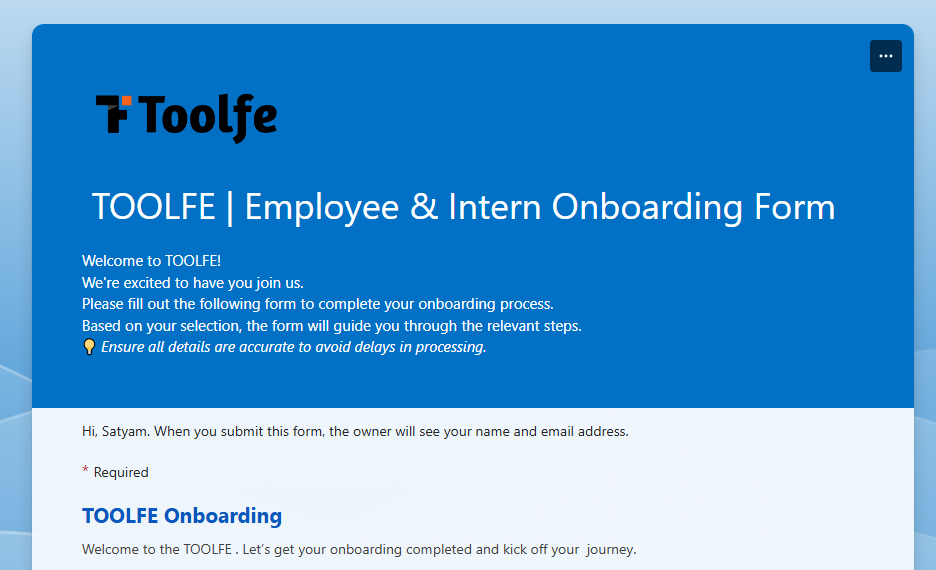Screen dimensions: 936x570
Task: Select the Employee & Intern Onboarding Form title
Action: 463,207
